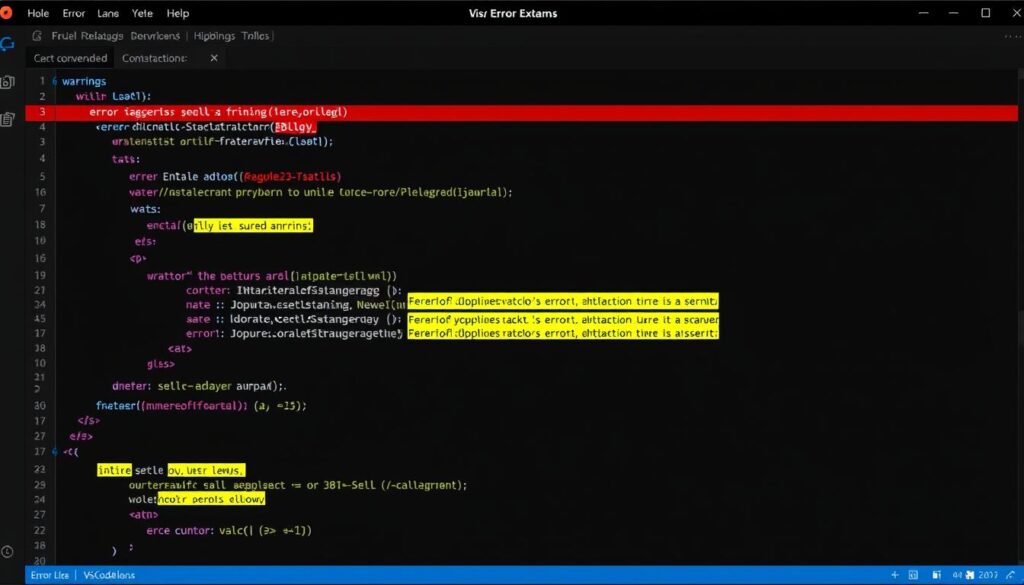Click the 'willr Lsatl):' code line
The image size is (1024, 585).
click(113, 97)
